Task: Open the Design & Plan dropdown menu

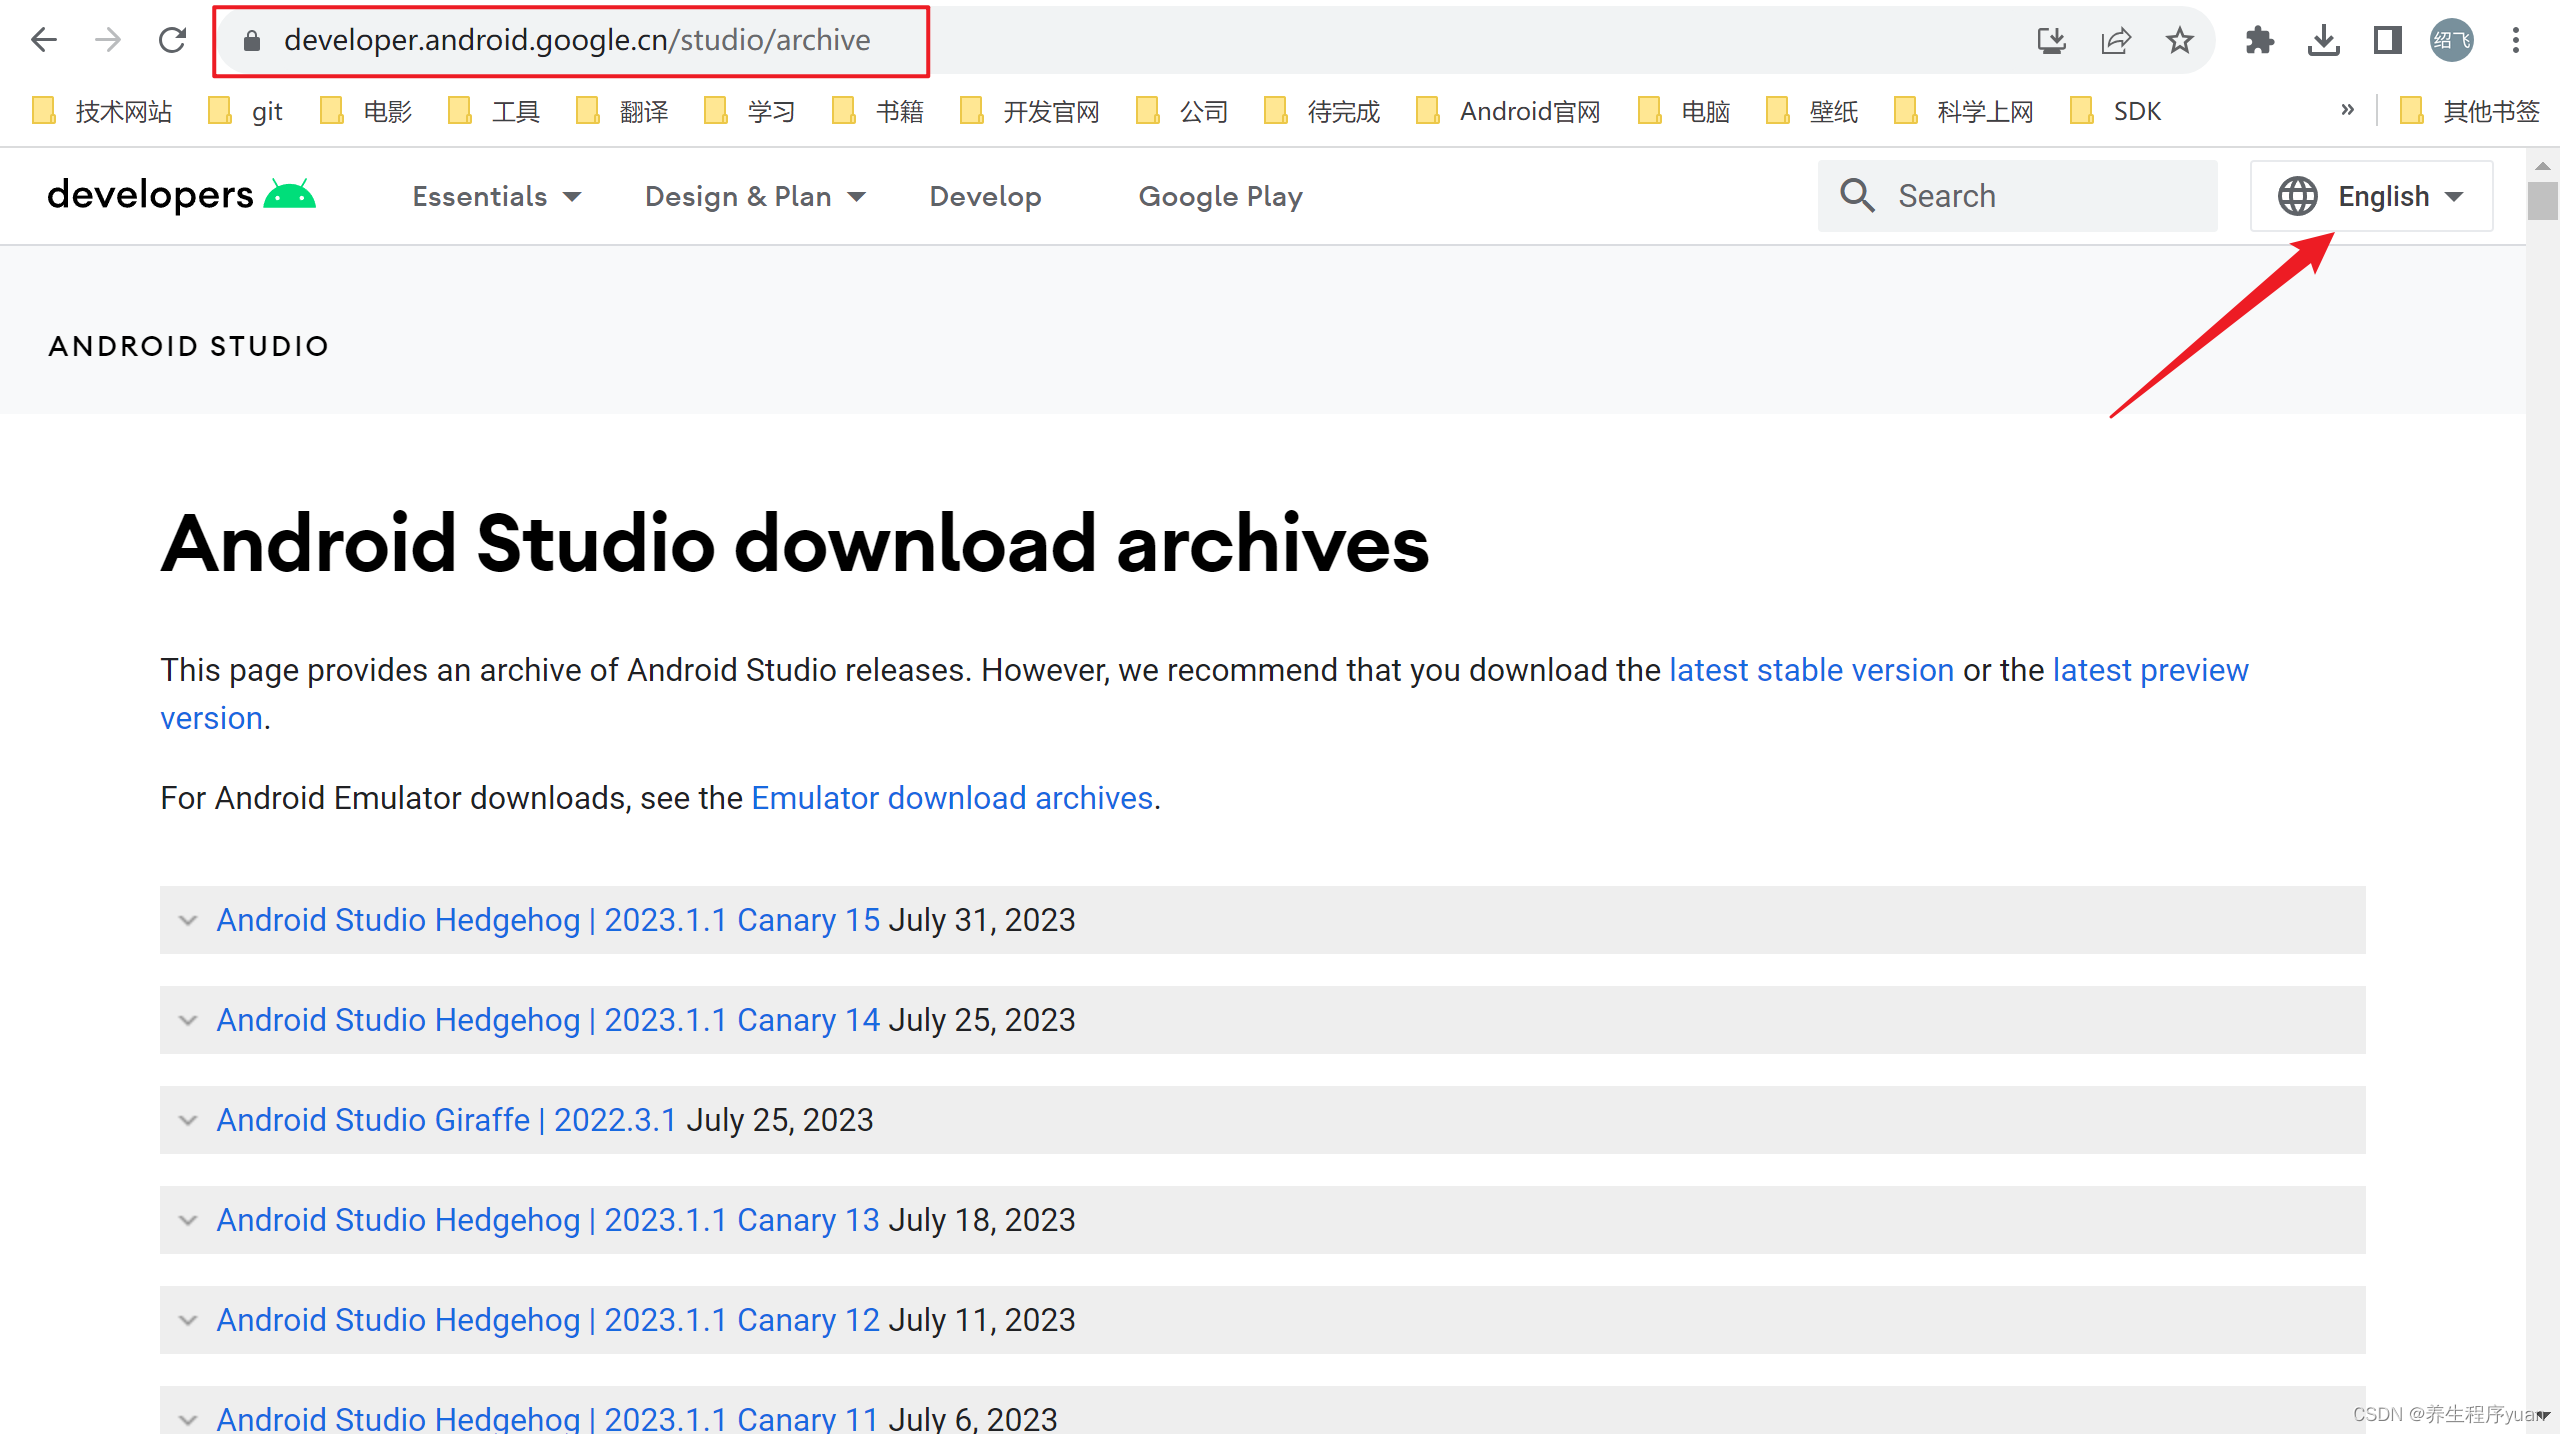Action: [x=755, y=196]
